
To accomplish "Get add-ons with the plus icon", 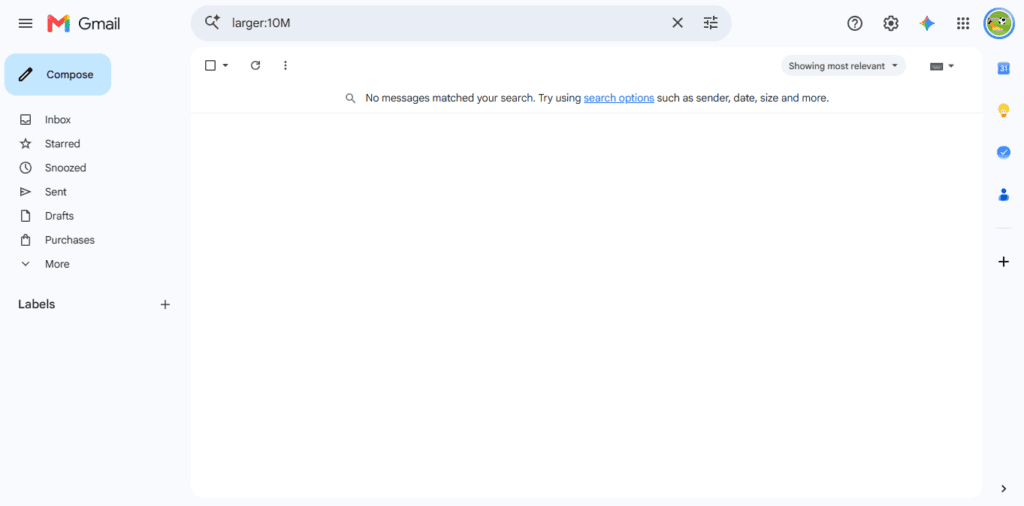I will tap(1004, 262).
